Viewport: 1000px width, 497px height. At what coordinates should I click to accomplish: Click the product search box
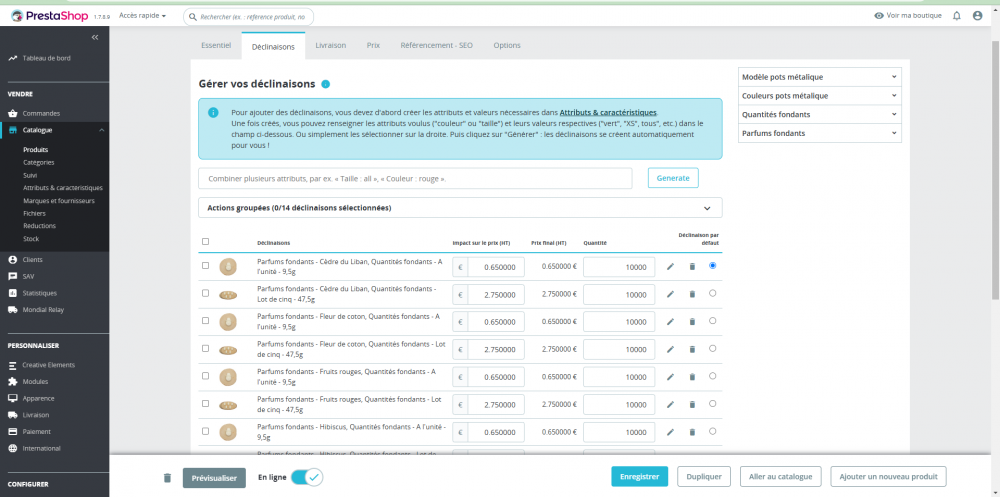click(249, 17)
